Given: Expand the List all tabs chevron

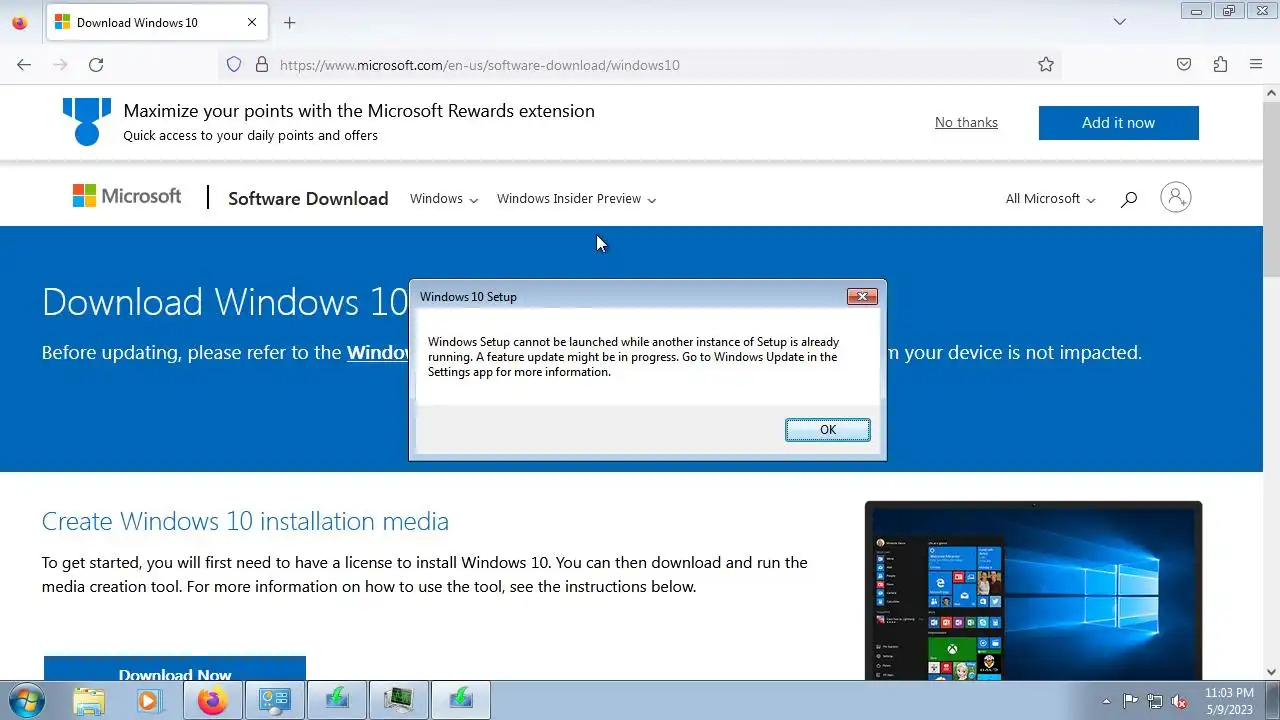Looking at the screenshot, I should pyautogui.click(x=1120, y=22).
